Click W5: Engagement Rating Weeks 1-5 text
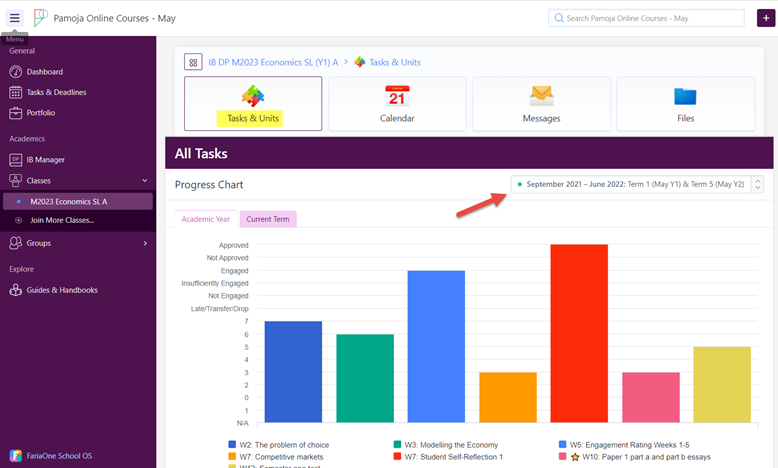 [x=629, y=445]
